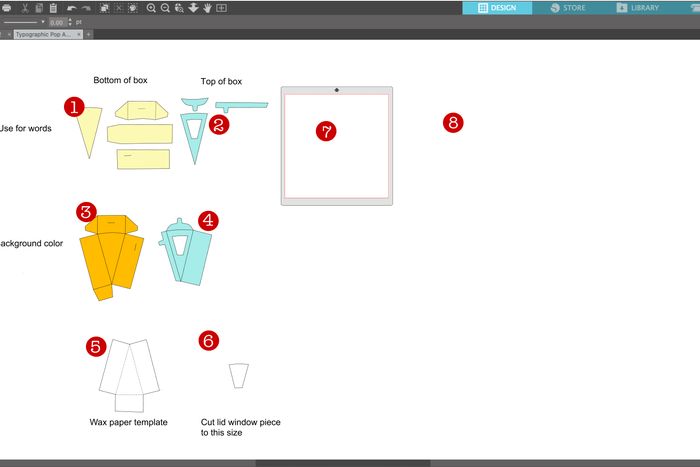Click the line thickness up stepper arrow
700x467 pixels.
70,19
